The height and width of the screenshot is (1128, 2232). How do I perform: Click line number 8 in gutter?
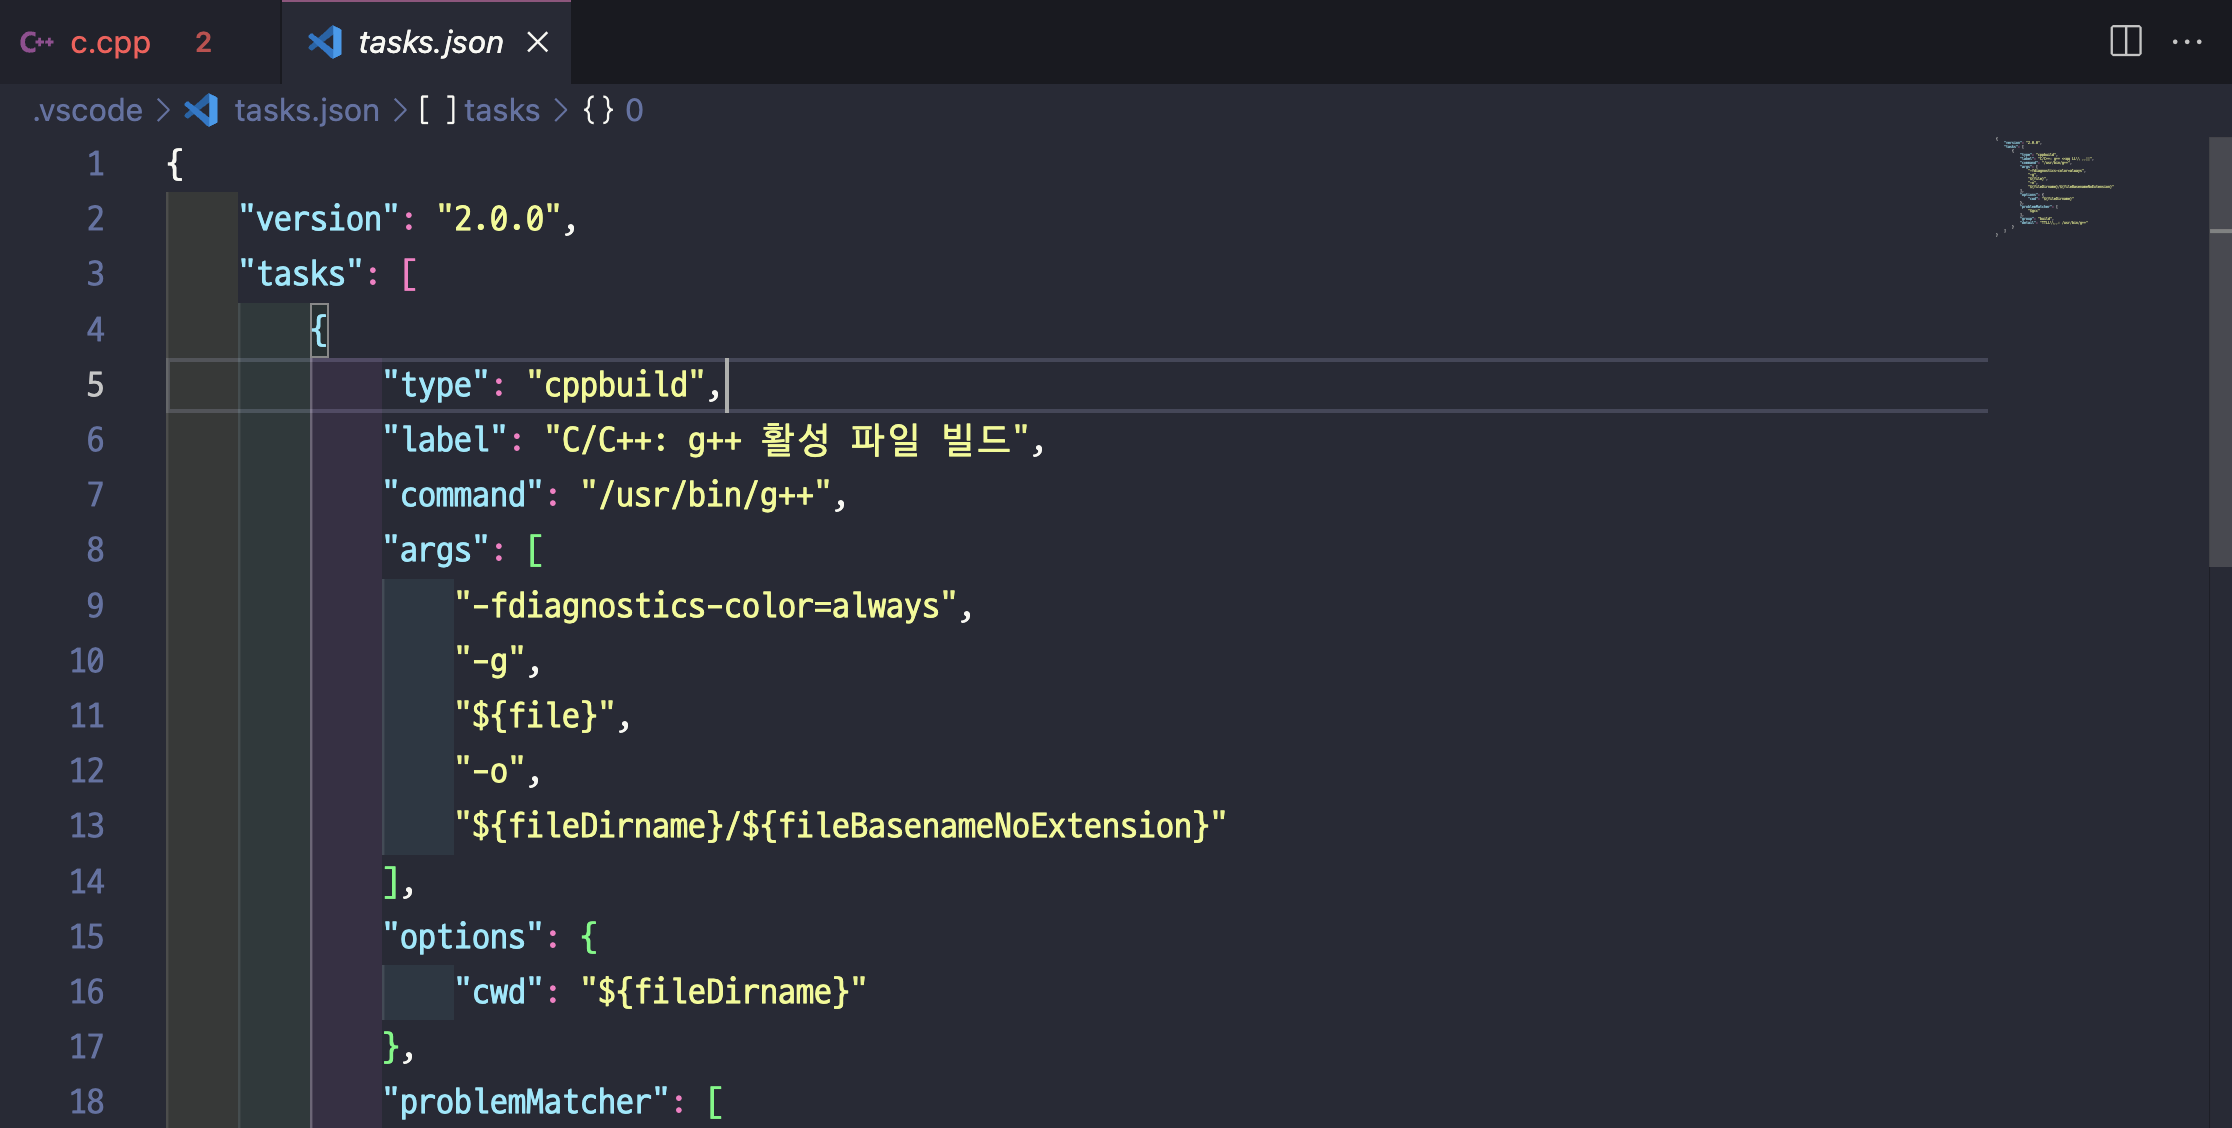(95, 550)
